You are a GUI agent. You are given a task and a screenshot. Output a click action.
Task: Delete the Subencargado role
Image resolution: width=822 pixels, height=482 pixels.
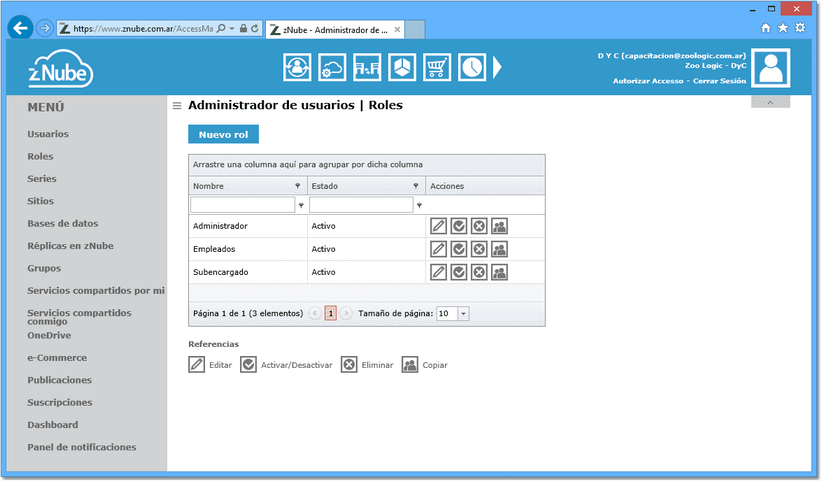[479, 272]
